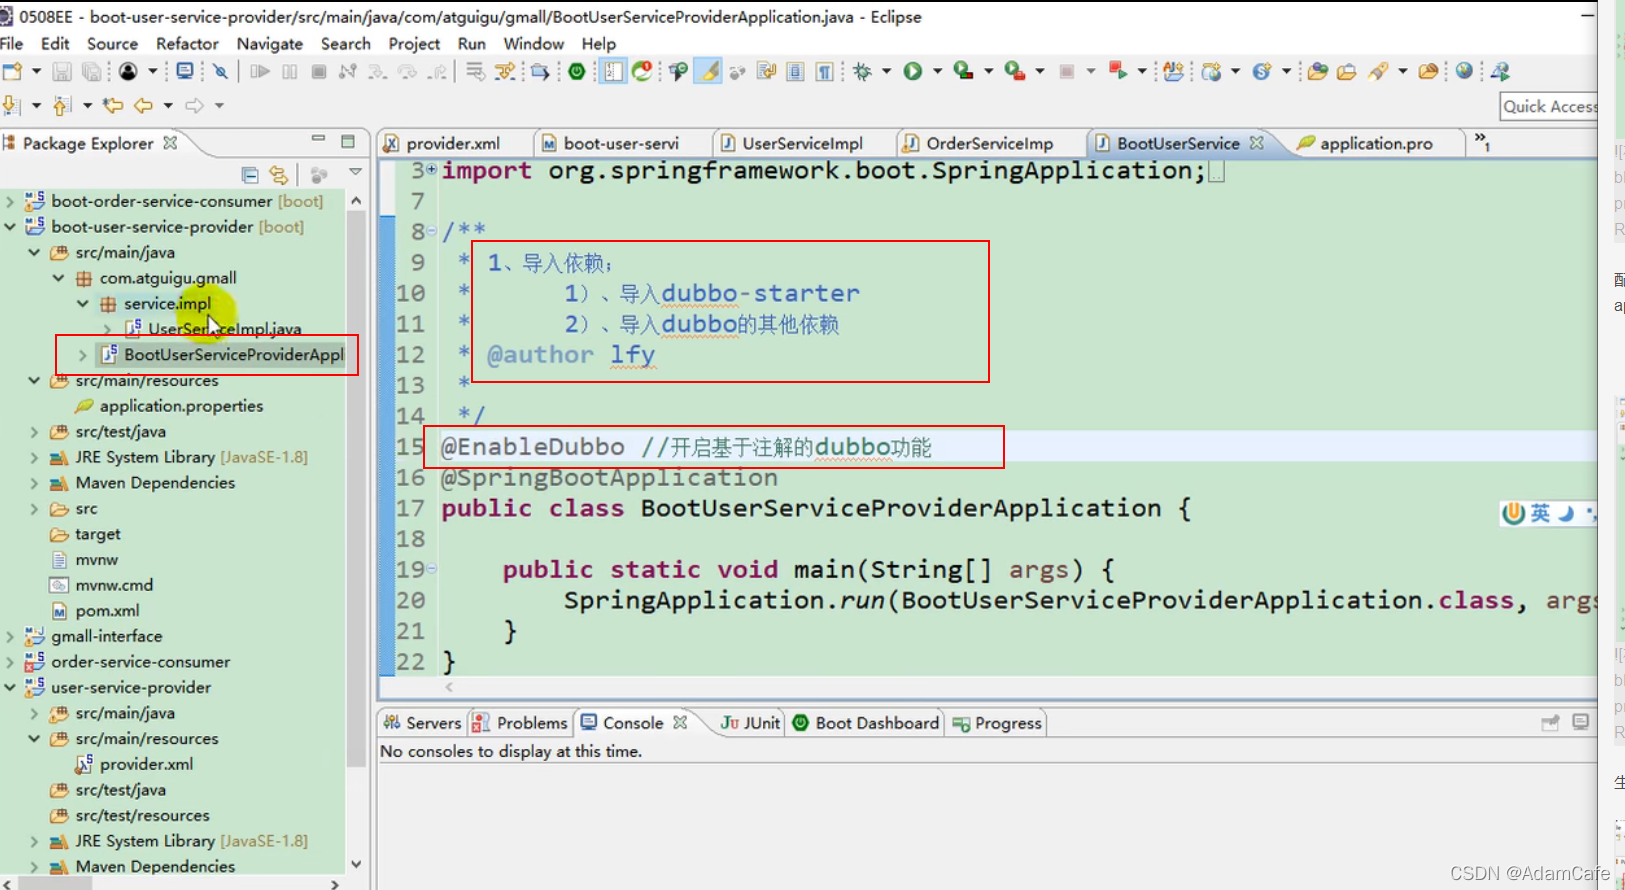Show hidden editor tabs list
Viewport: 1625px width, 890px height.
(x=1481, y=142)
